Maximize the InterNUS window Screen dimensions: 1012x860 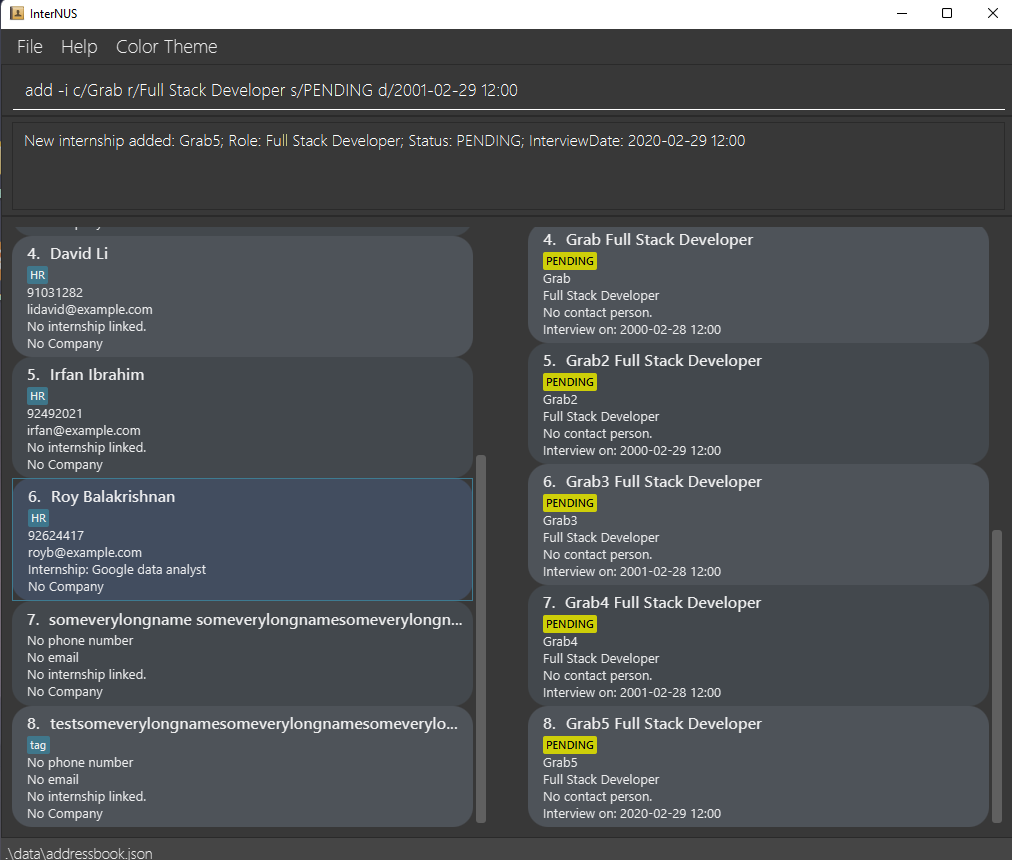click(x=947, y=14)
